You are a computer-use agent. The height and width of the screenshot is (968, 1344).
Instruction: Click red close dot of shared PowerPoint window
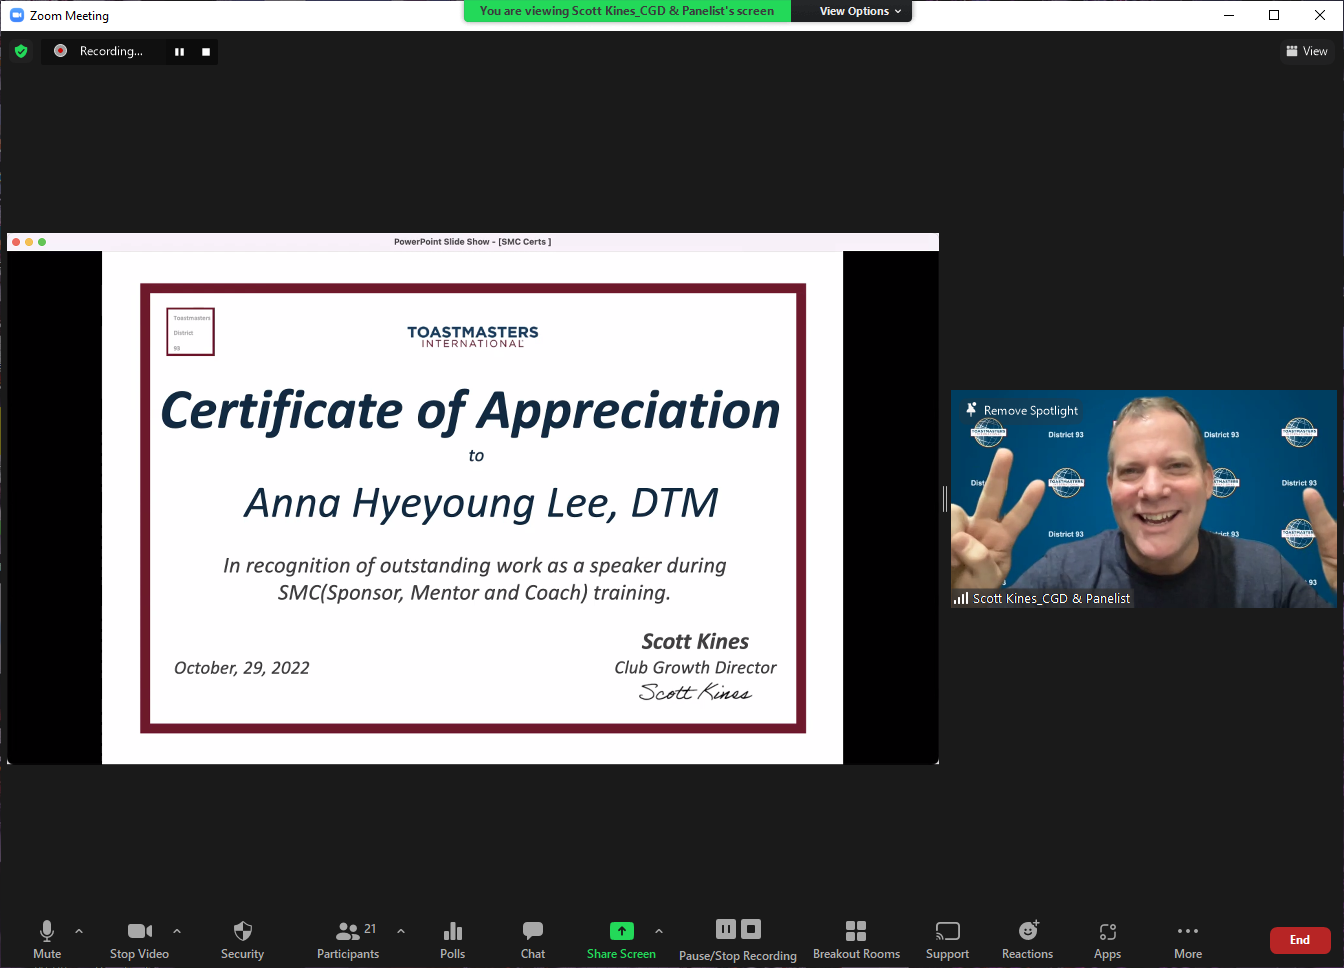coord(16,242)
